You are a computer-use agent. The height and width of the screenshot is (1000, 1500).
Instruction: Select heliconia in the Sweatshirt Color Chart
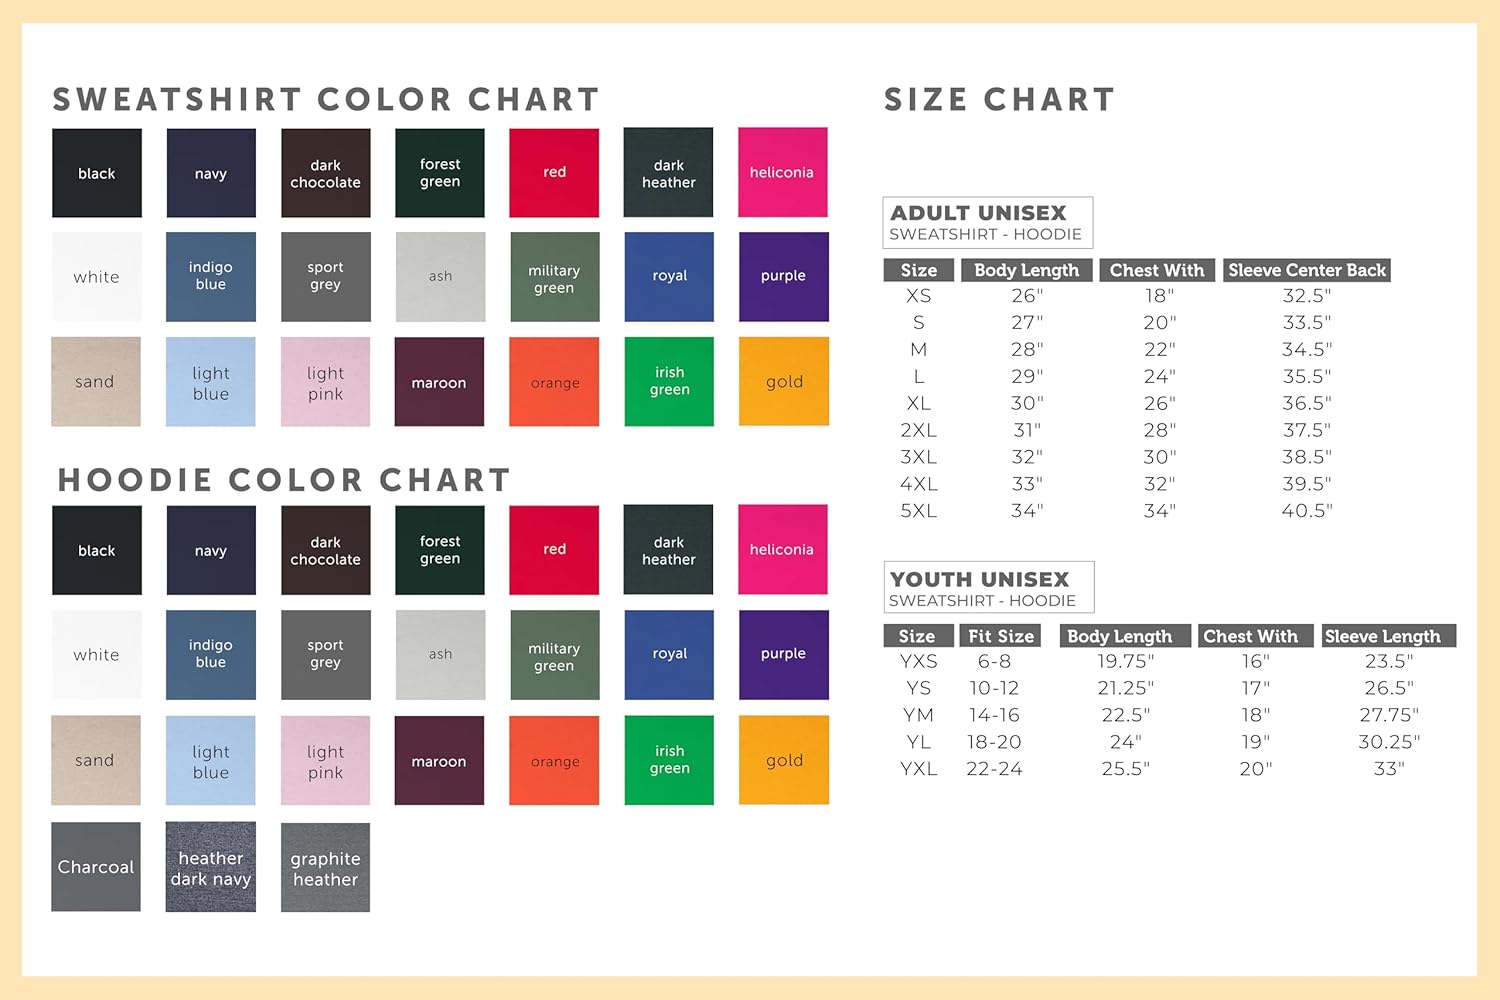(x=782, y=172)
